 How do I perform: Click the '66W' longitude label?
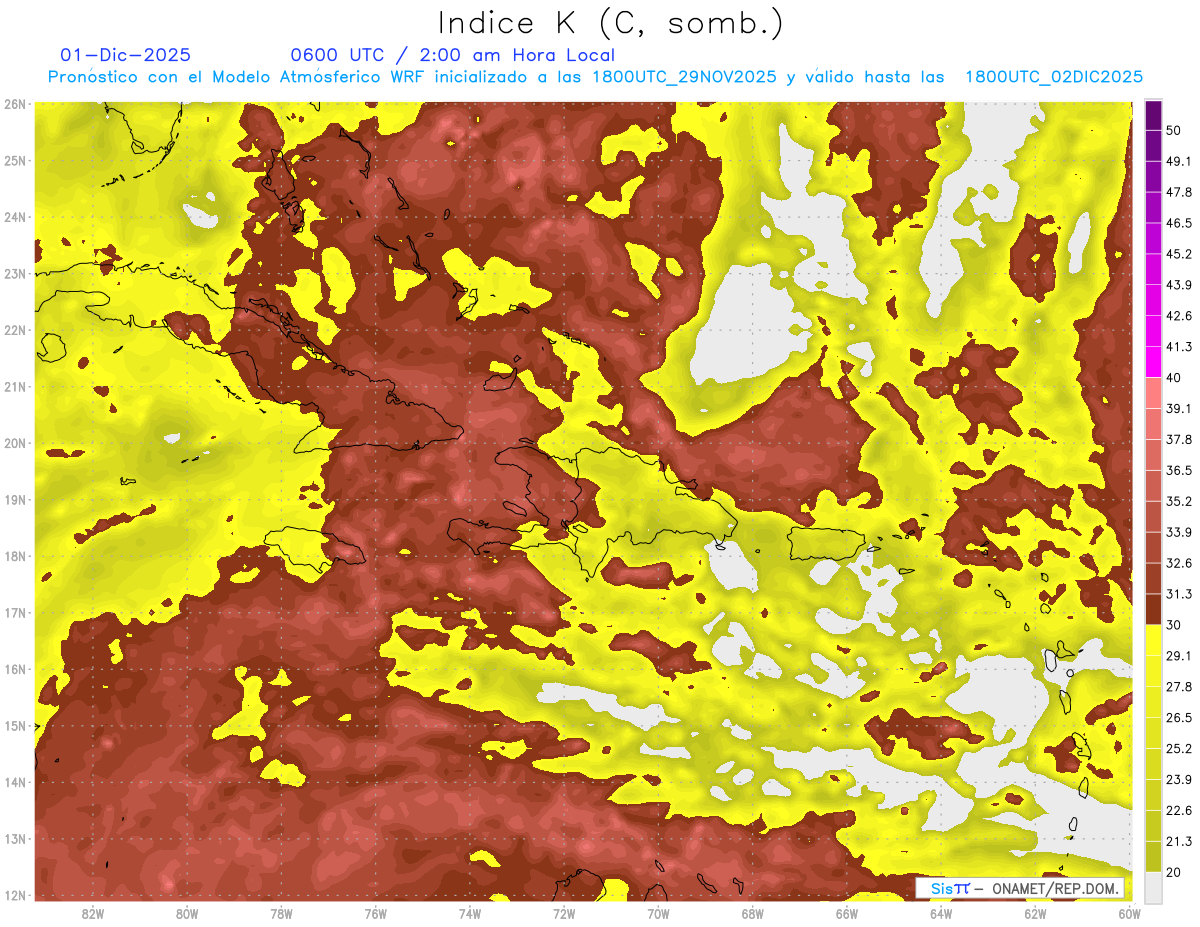[x=847, y=914]
